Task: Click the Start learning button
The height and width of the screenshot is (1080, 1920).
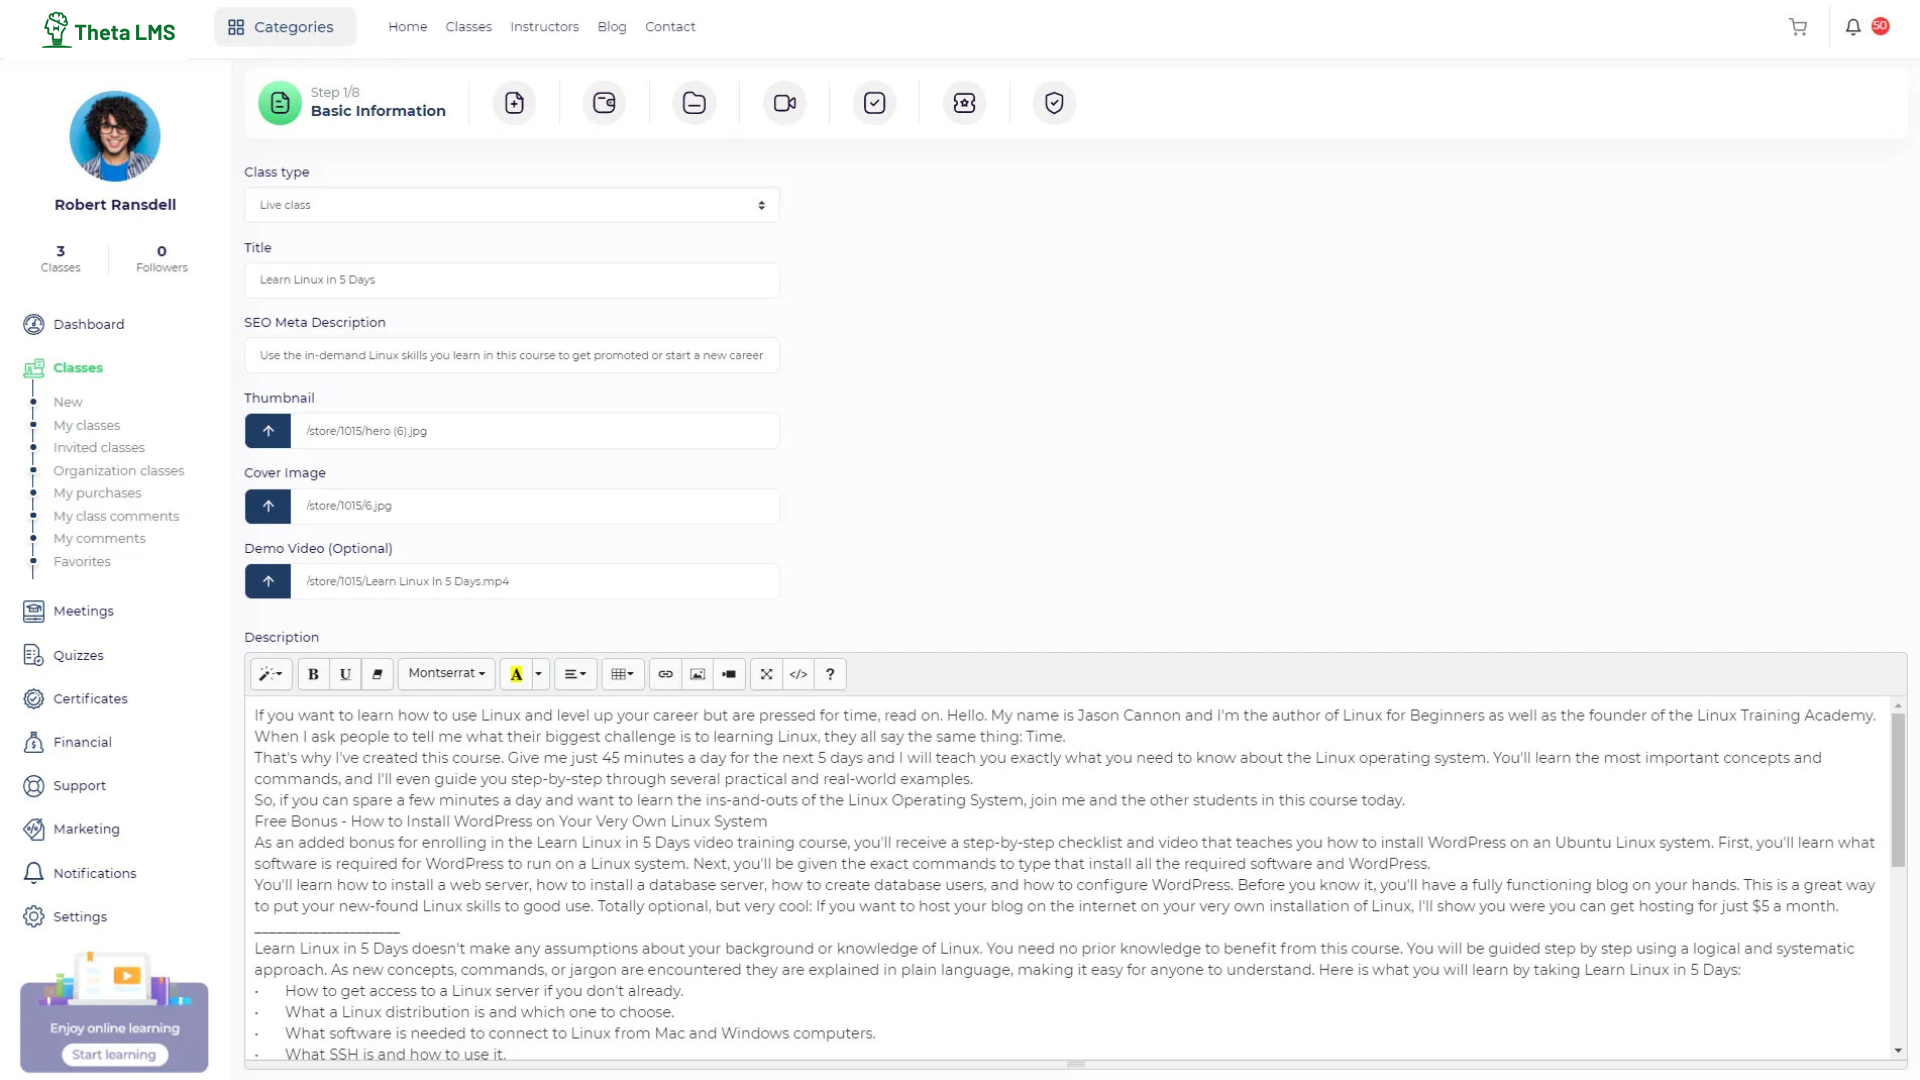Action: pyautogui.click(x=114, y=1054)
